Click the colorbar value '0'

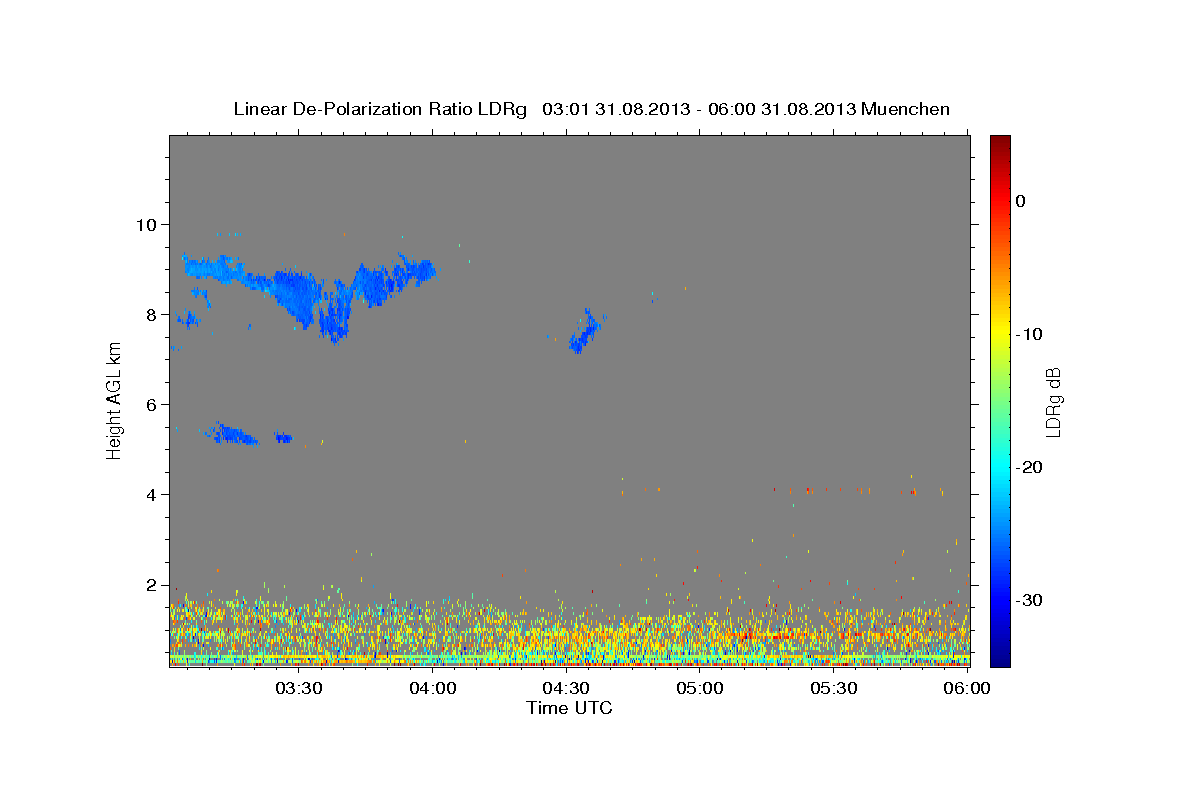tap(1021, 201)
